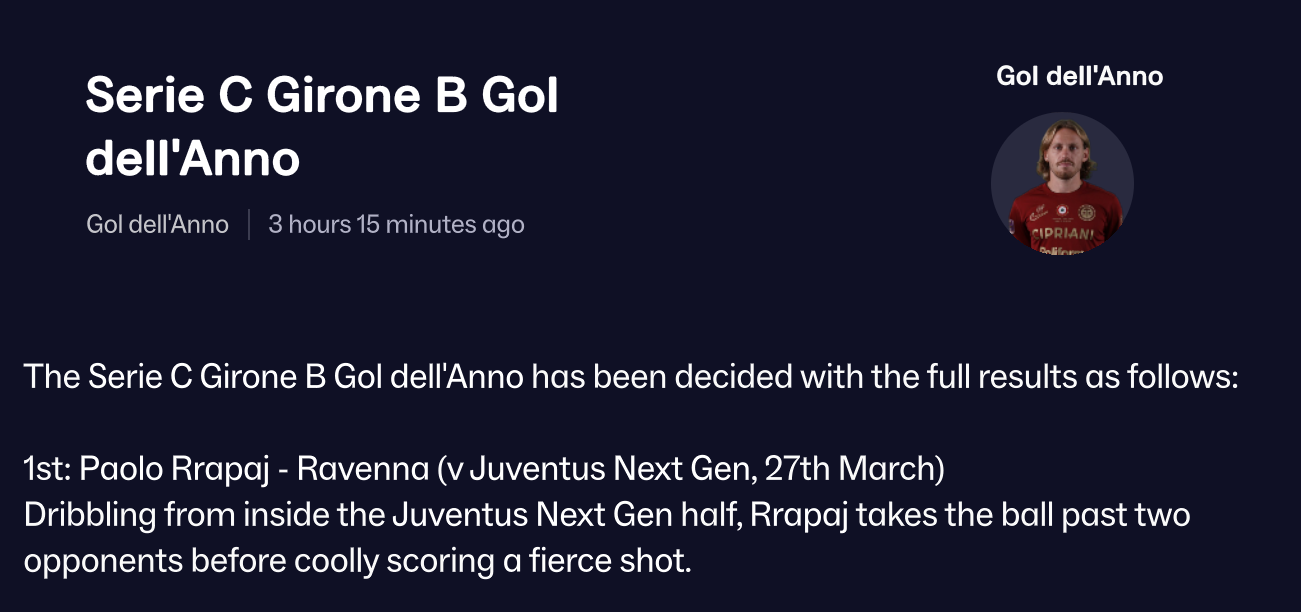
Task: Click the vertical divider beside the timestamp
Action: tap(249, 224)
